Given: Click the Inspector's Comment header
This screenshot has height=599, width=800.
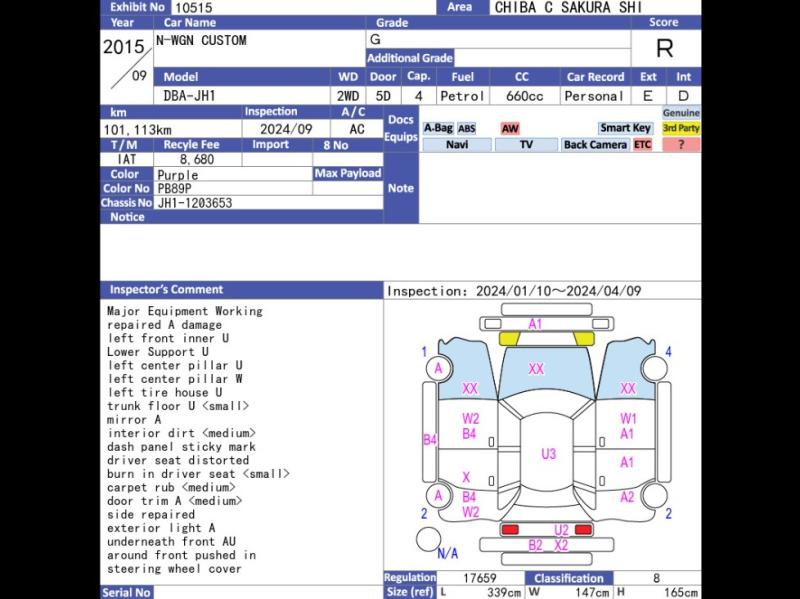Looking at the screenshot, I should click(x=242, y=289).
